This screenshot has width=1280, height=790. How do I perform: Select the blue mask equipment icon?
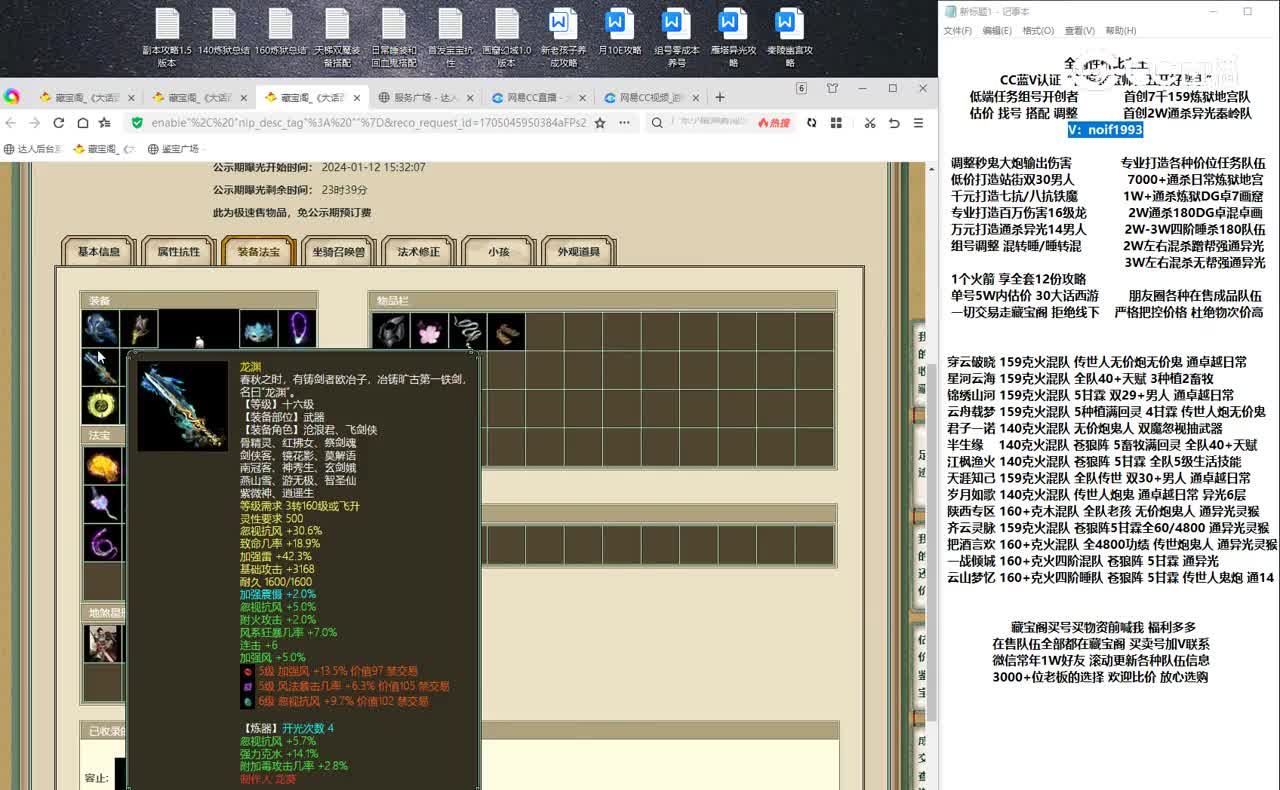(258, 329)
